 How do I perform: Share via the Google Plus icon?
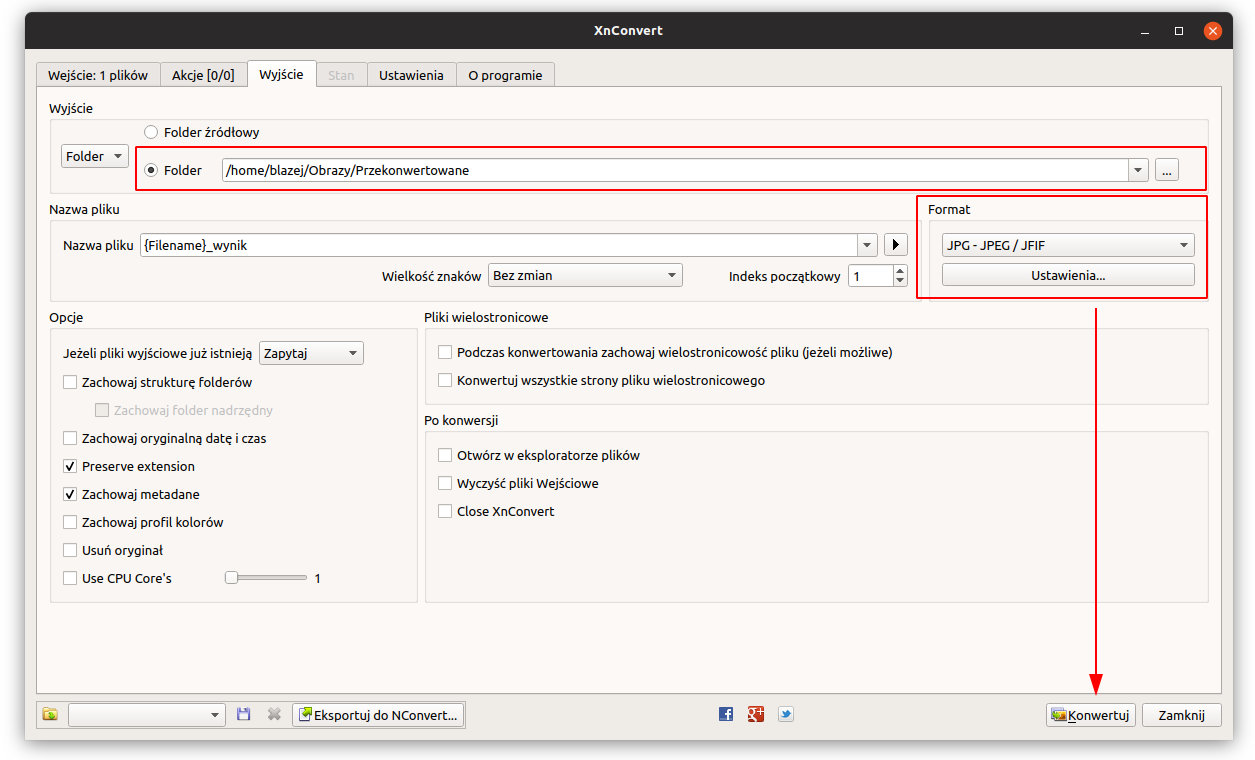pos(756,714)
